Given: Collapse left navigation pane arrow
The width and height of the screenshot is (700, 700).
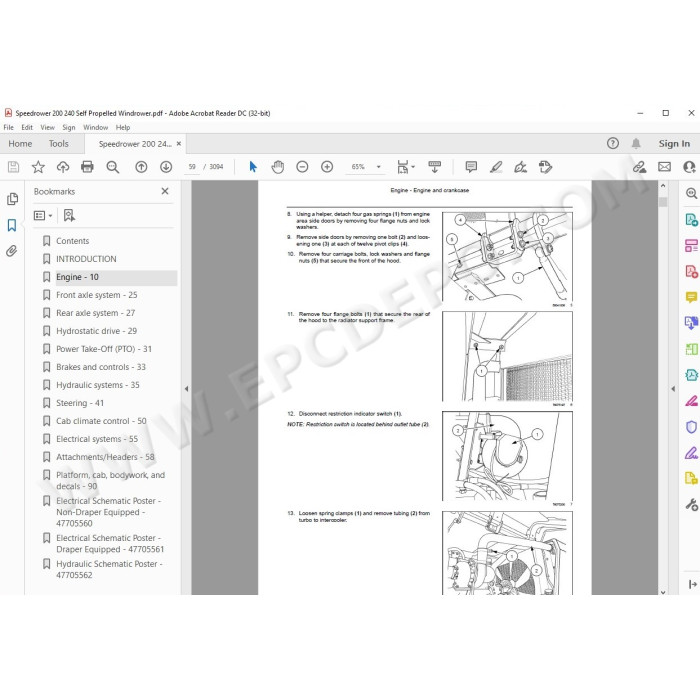Looking at the screenshot, I should pos(186,389).
